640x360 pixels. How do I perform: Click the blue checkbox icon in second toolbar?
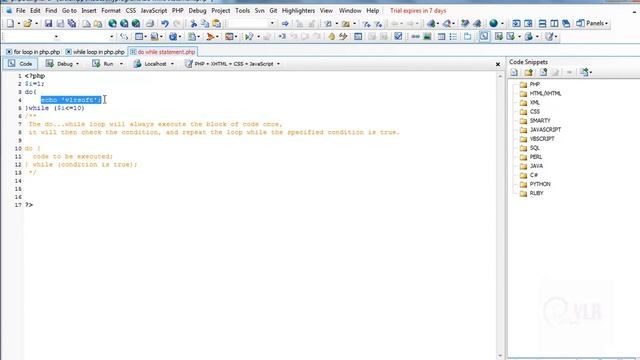(x=398, y=37)
